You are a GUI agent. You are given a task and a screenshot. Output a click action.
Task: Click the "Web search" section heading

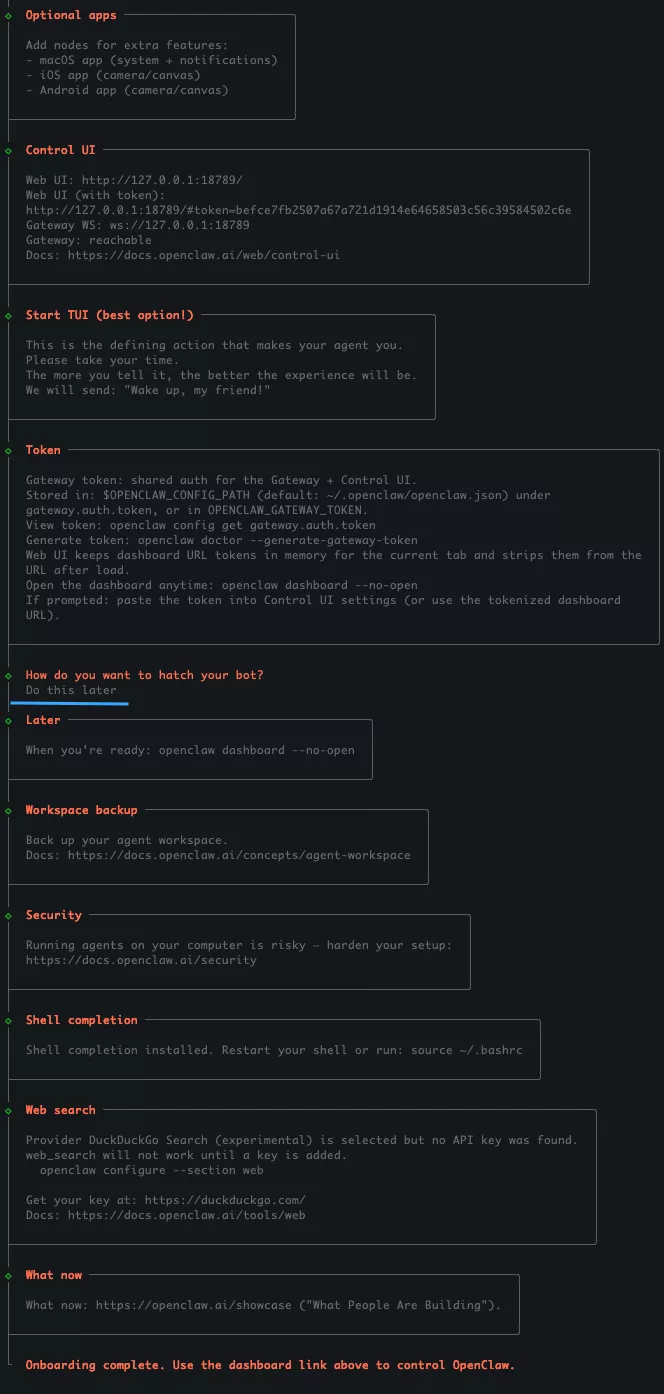(61, 1110)
